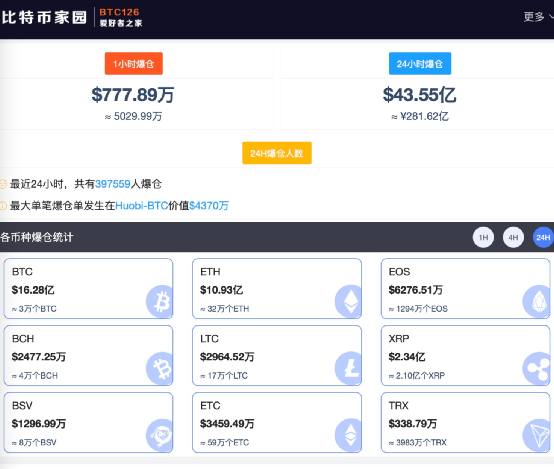
Task: Click the ≈ 3万个BTC quantity text
Action: click(34, 309)
